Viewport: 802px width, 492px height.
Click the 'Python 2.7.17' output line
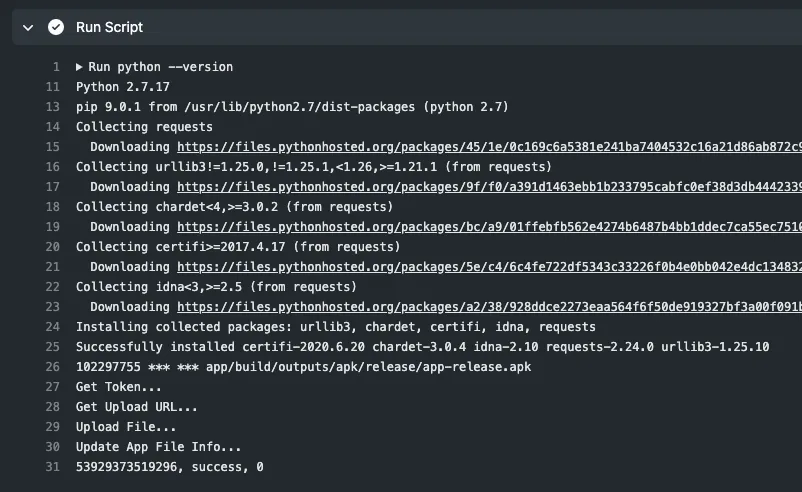123,87
